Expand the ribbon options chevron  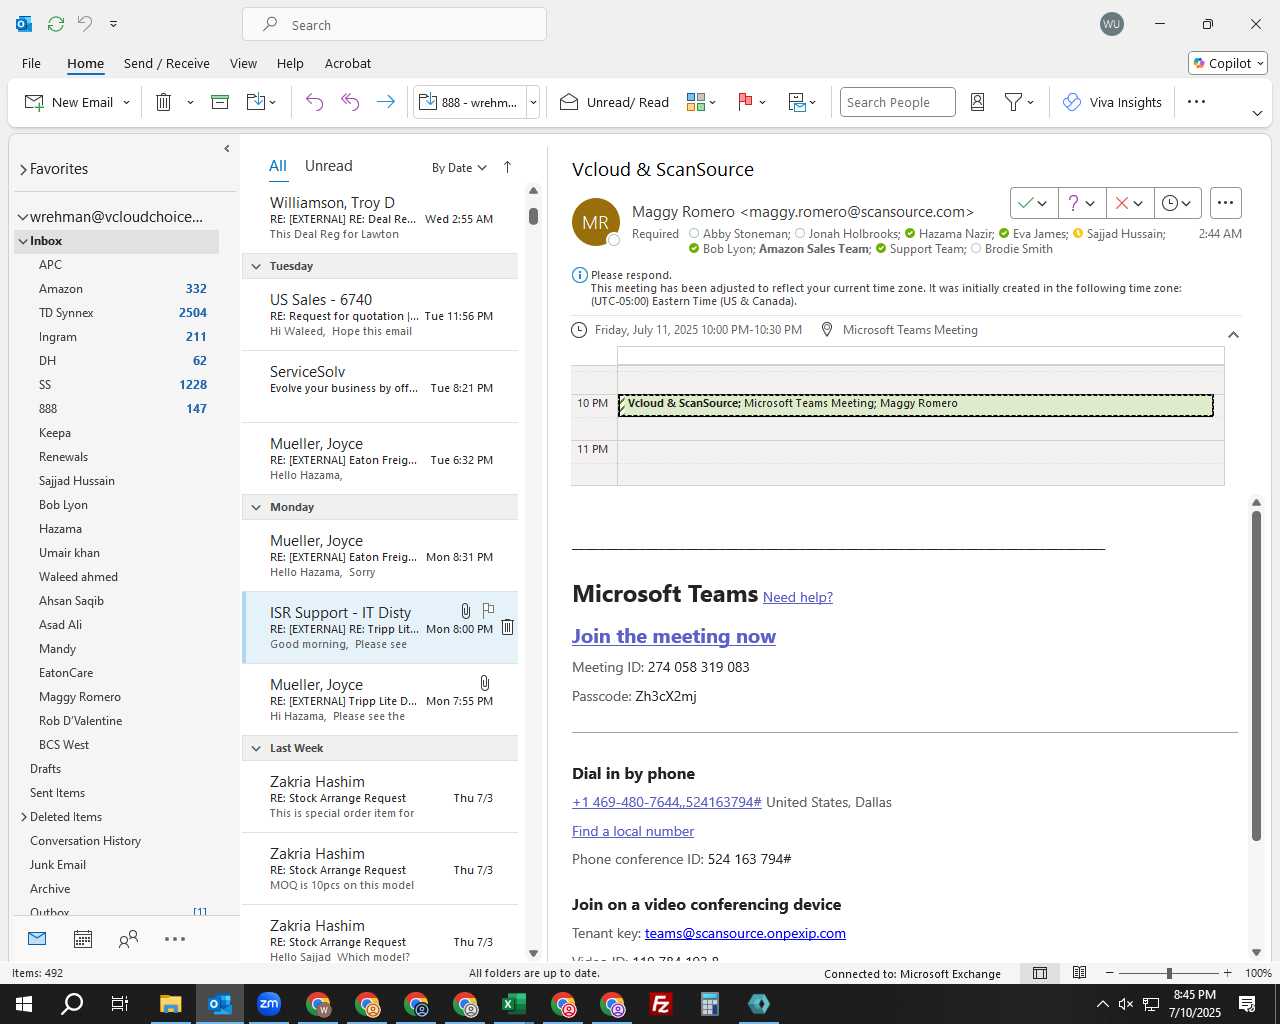coord(1257,113)
